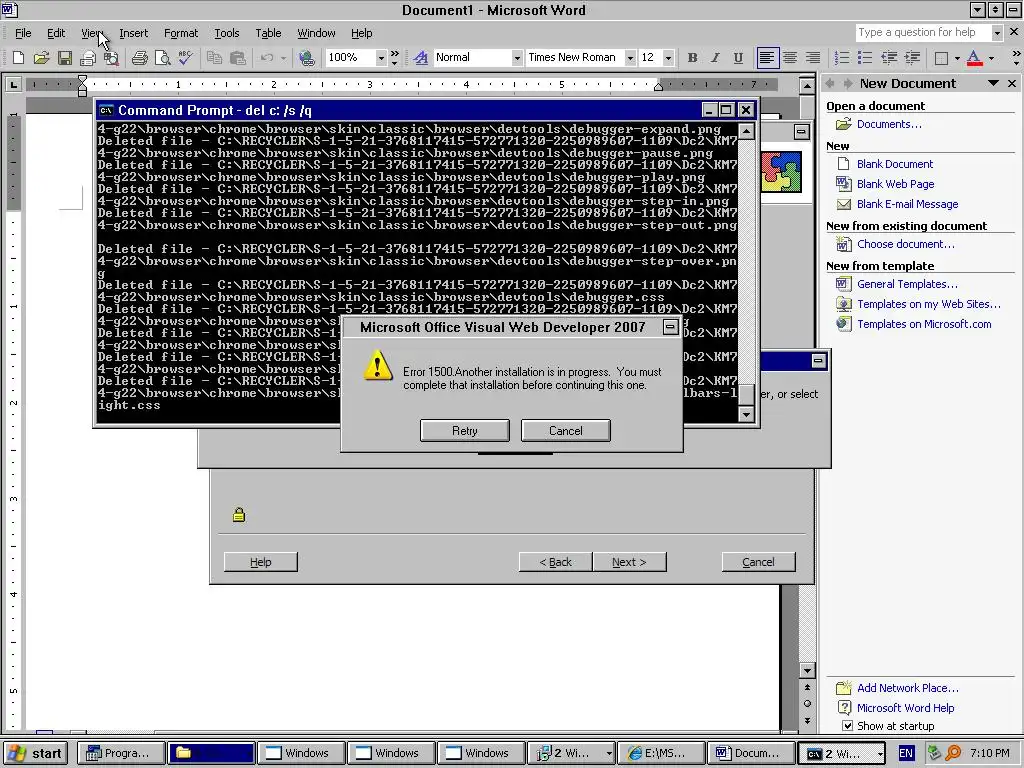Click the right indent marker on ruler
The width and height of the screenshot is (1024, 768).
tap(658, 87)
